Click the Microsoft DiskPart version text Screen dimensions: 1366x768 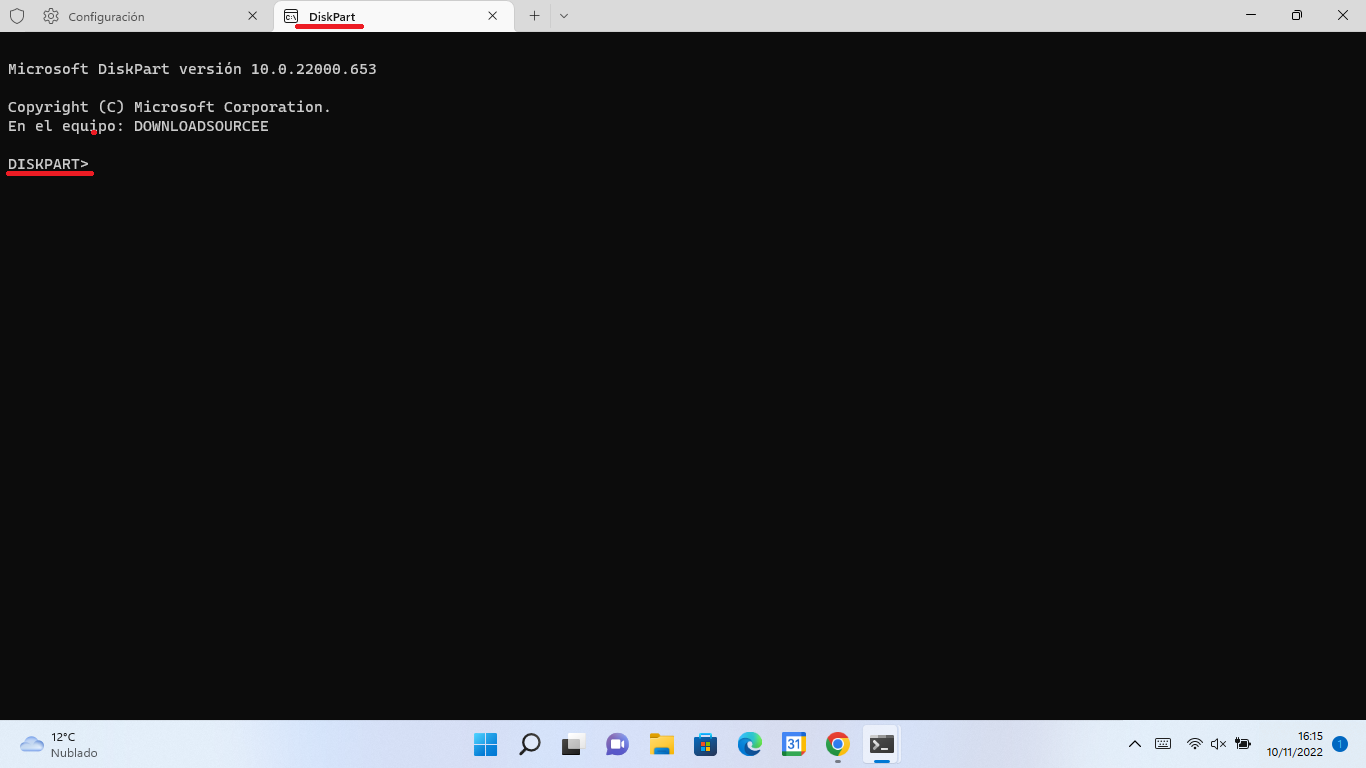point(192,69)
